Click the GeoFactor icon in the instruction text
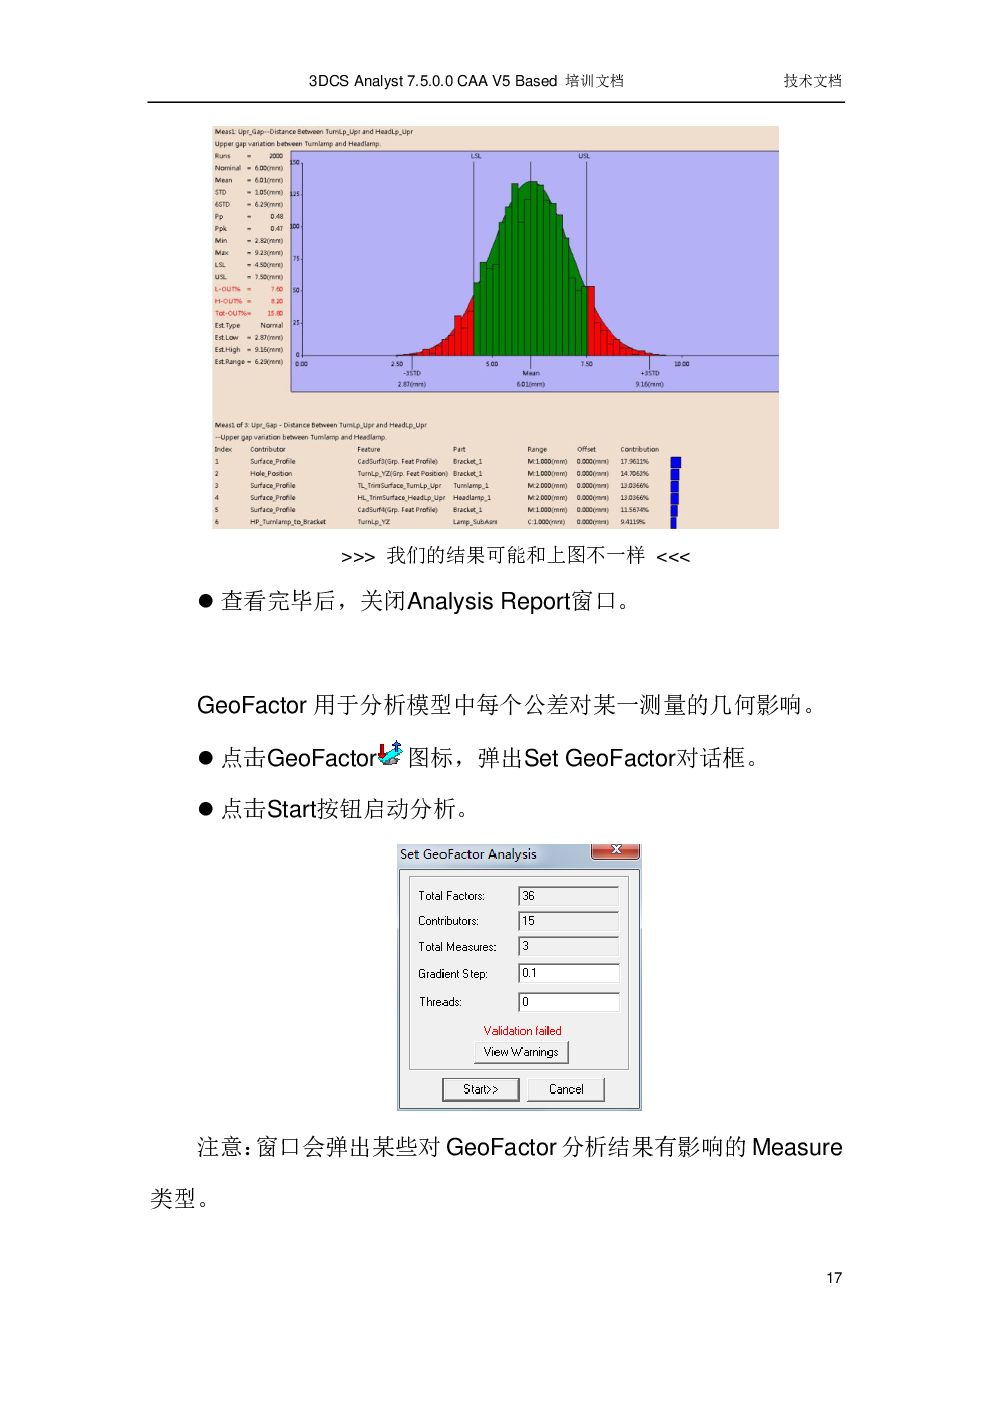The height and width of the screenshot is (1403, 992). 390,754
